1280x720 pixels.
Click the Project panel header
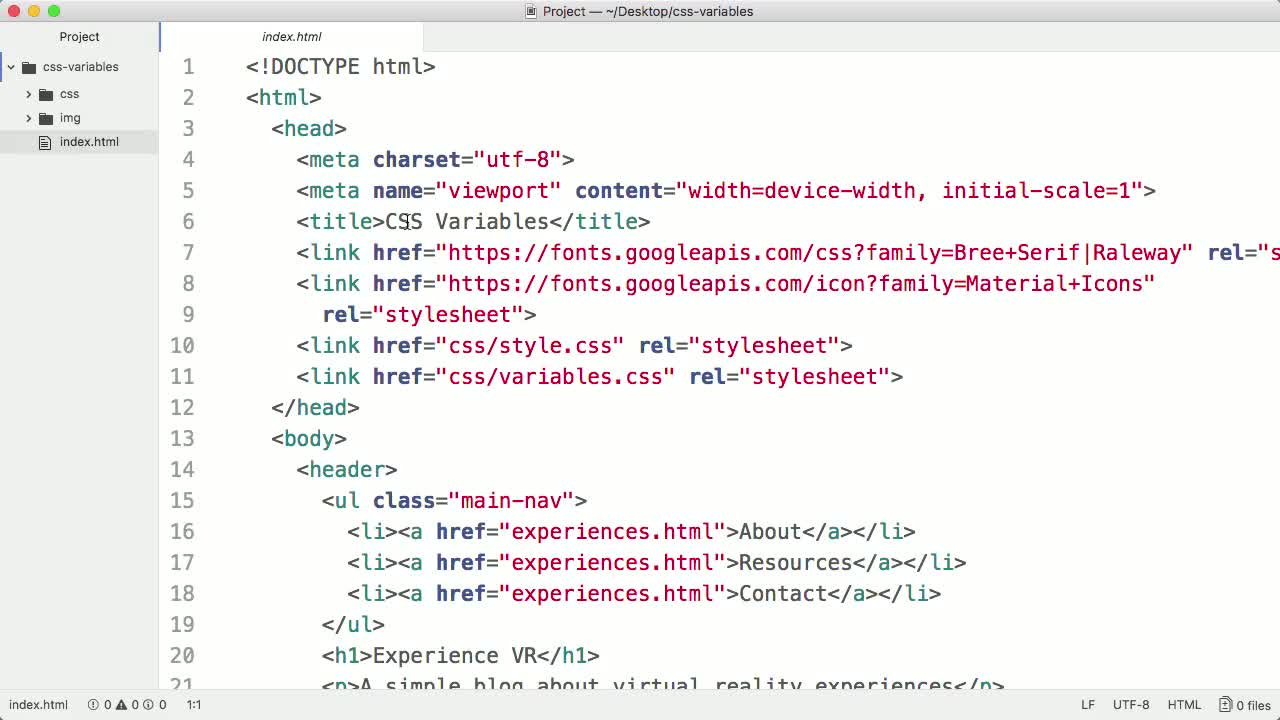click(79, 37)
